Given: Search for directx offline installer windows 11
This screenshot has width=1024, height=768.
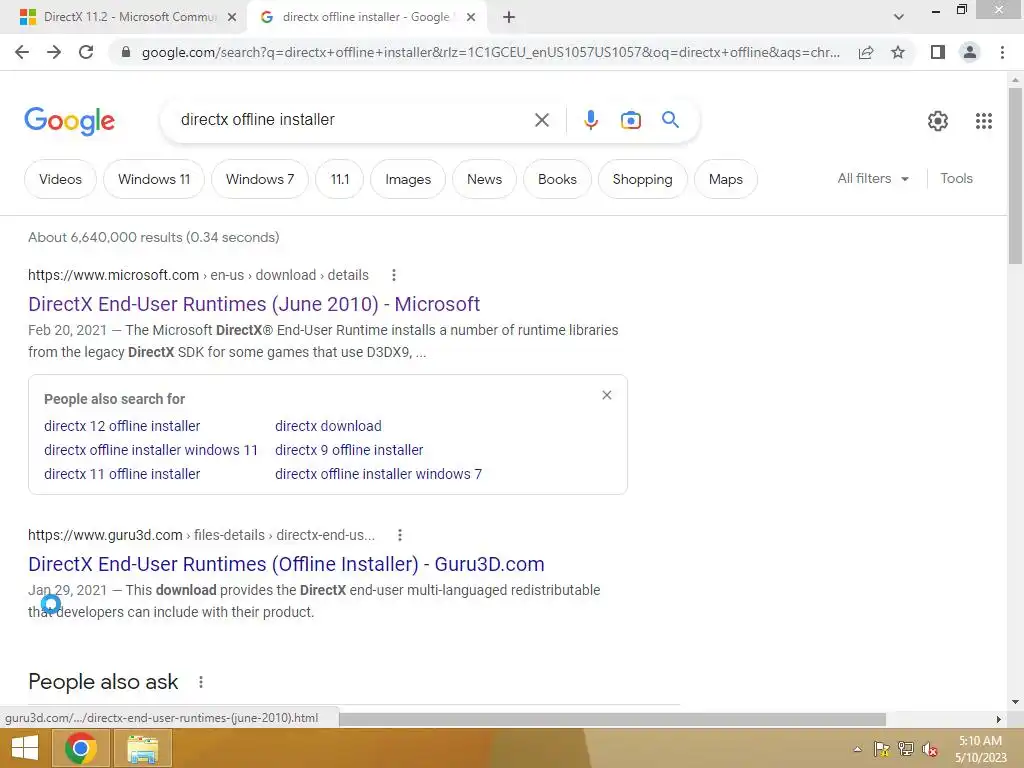Looking at the screenshot, I should pos(151,450).
